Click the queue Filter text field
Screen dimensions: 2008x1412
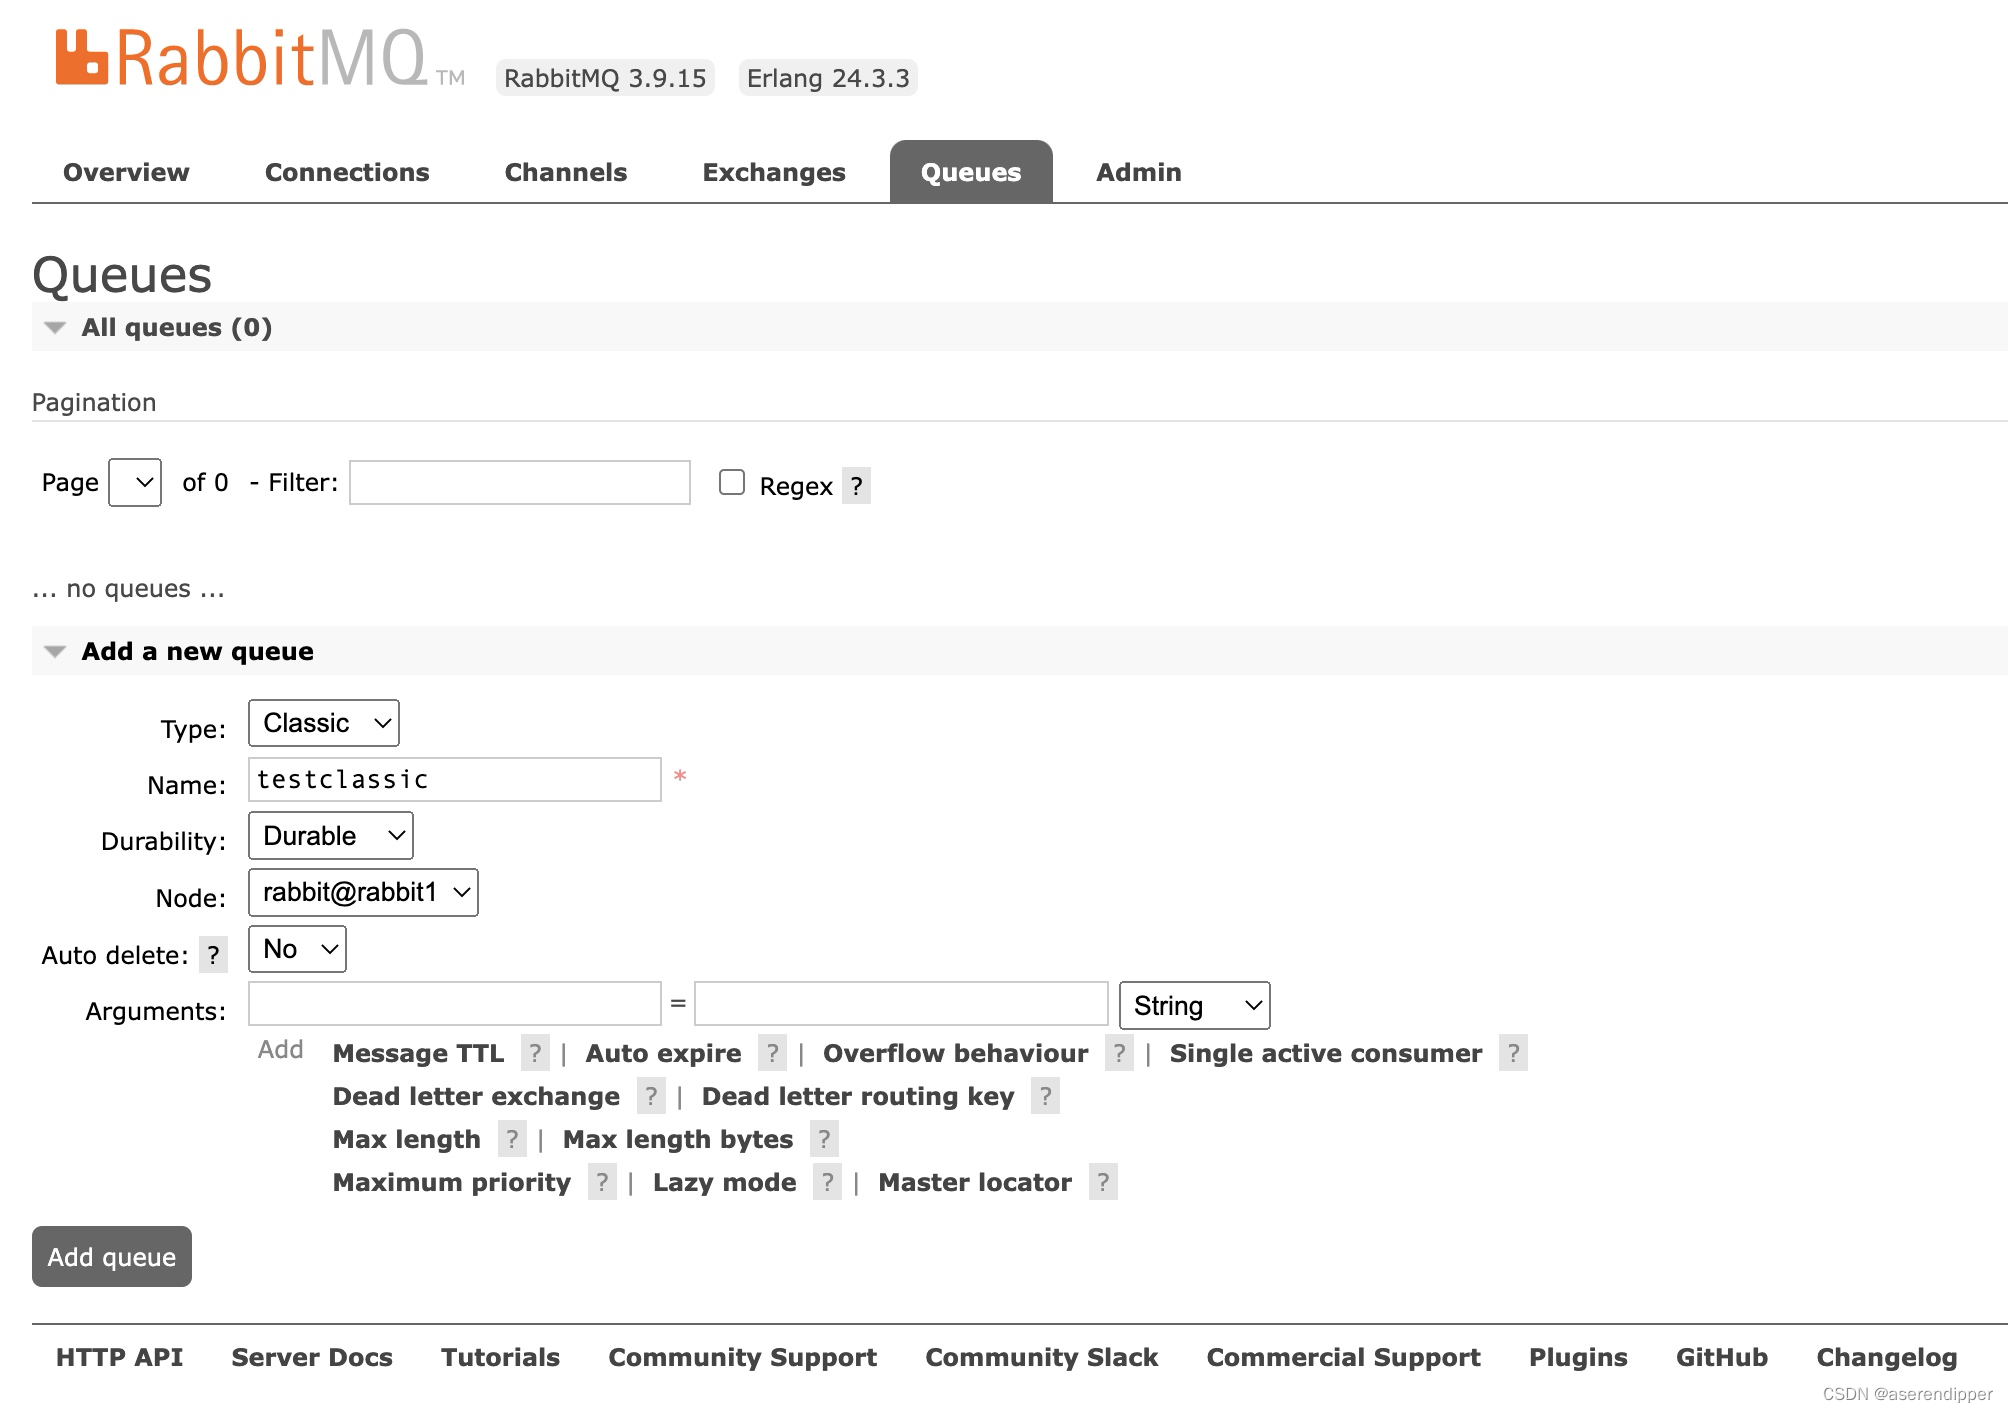tap(519, 482)
